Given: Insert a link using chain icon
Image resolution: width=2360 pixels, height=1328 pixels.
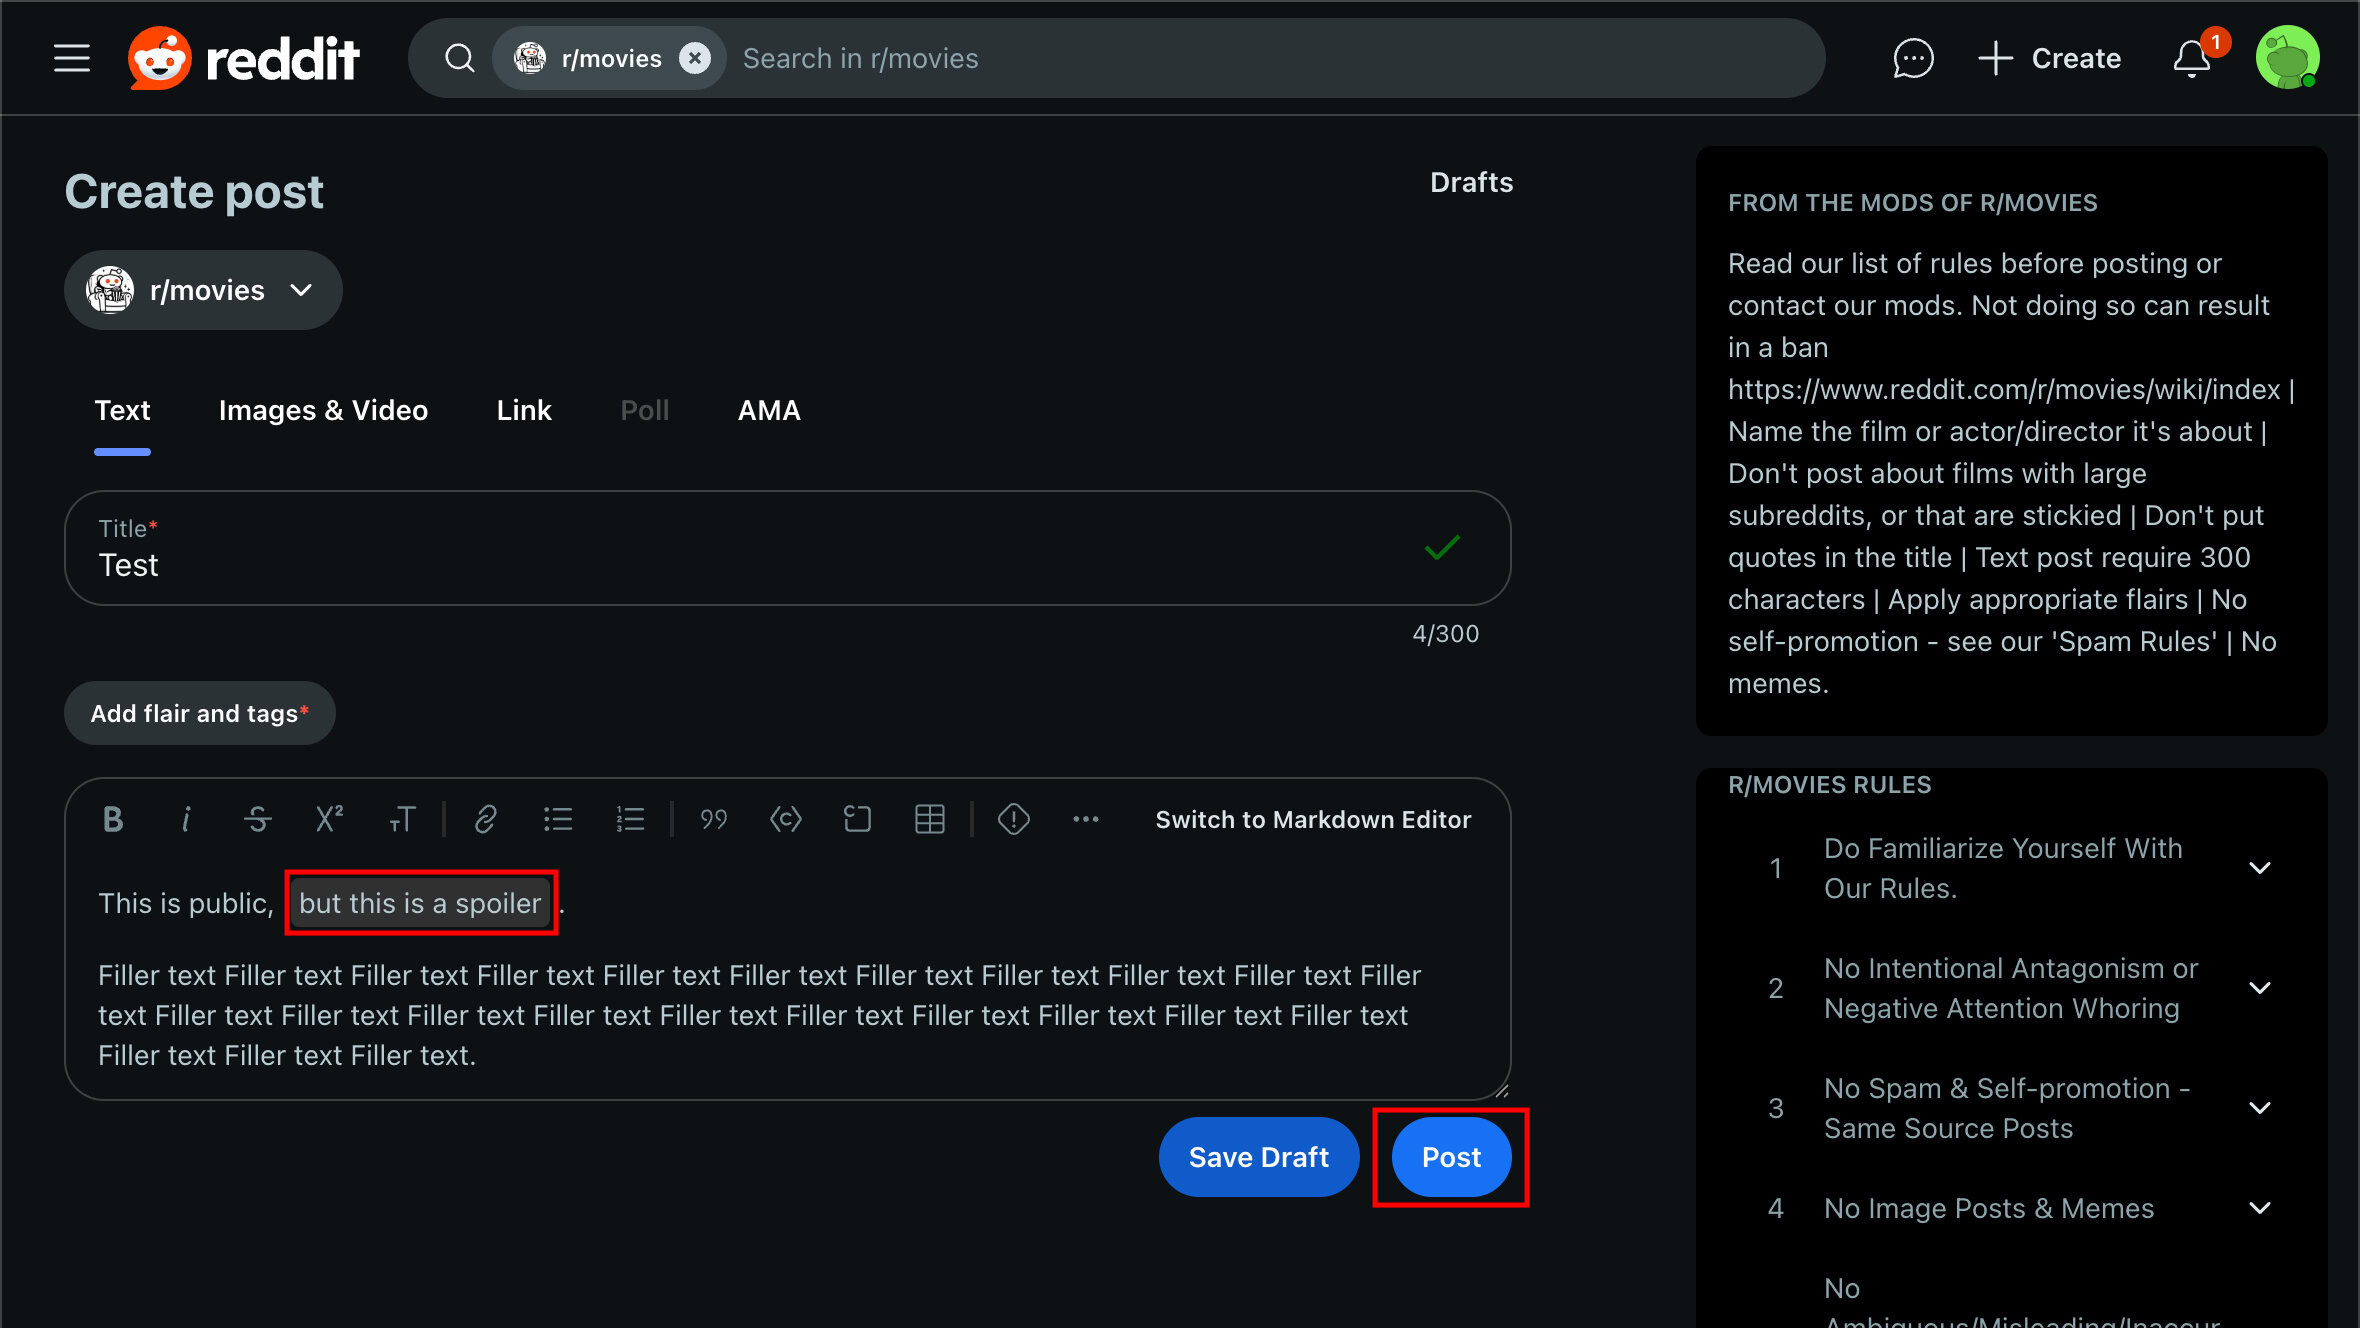Looking at the screenshot, I should pos(486,819).
